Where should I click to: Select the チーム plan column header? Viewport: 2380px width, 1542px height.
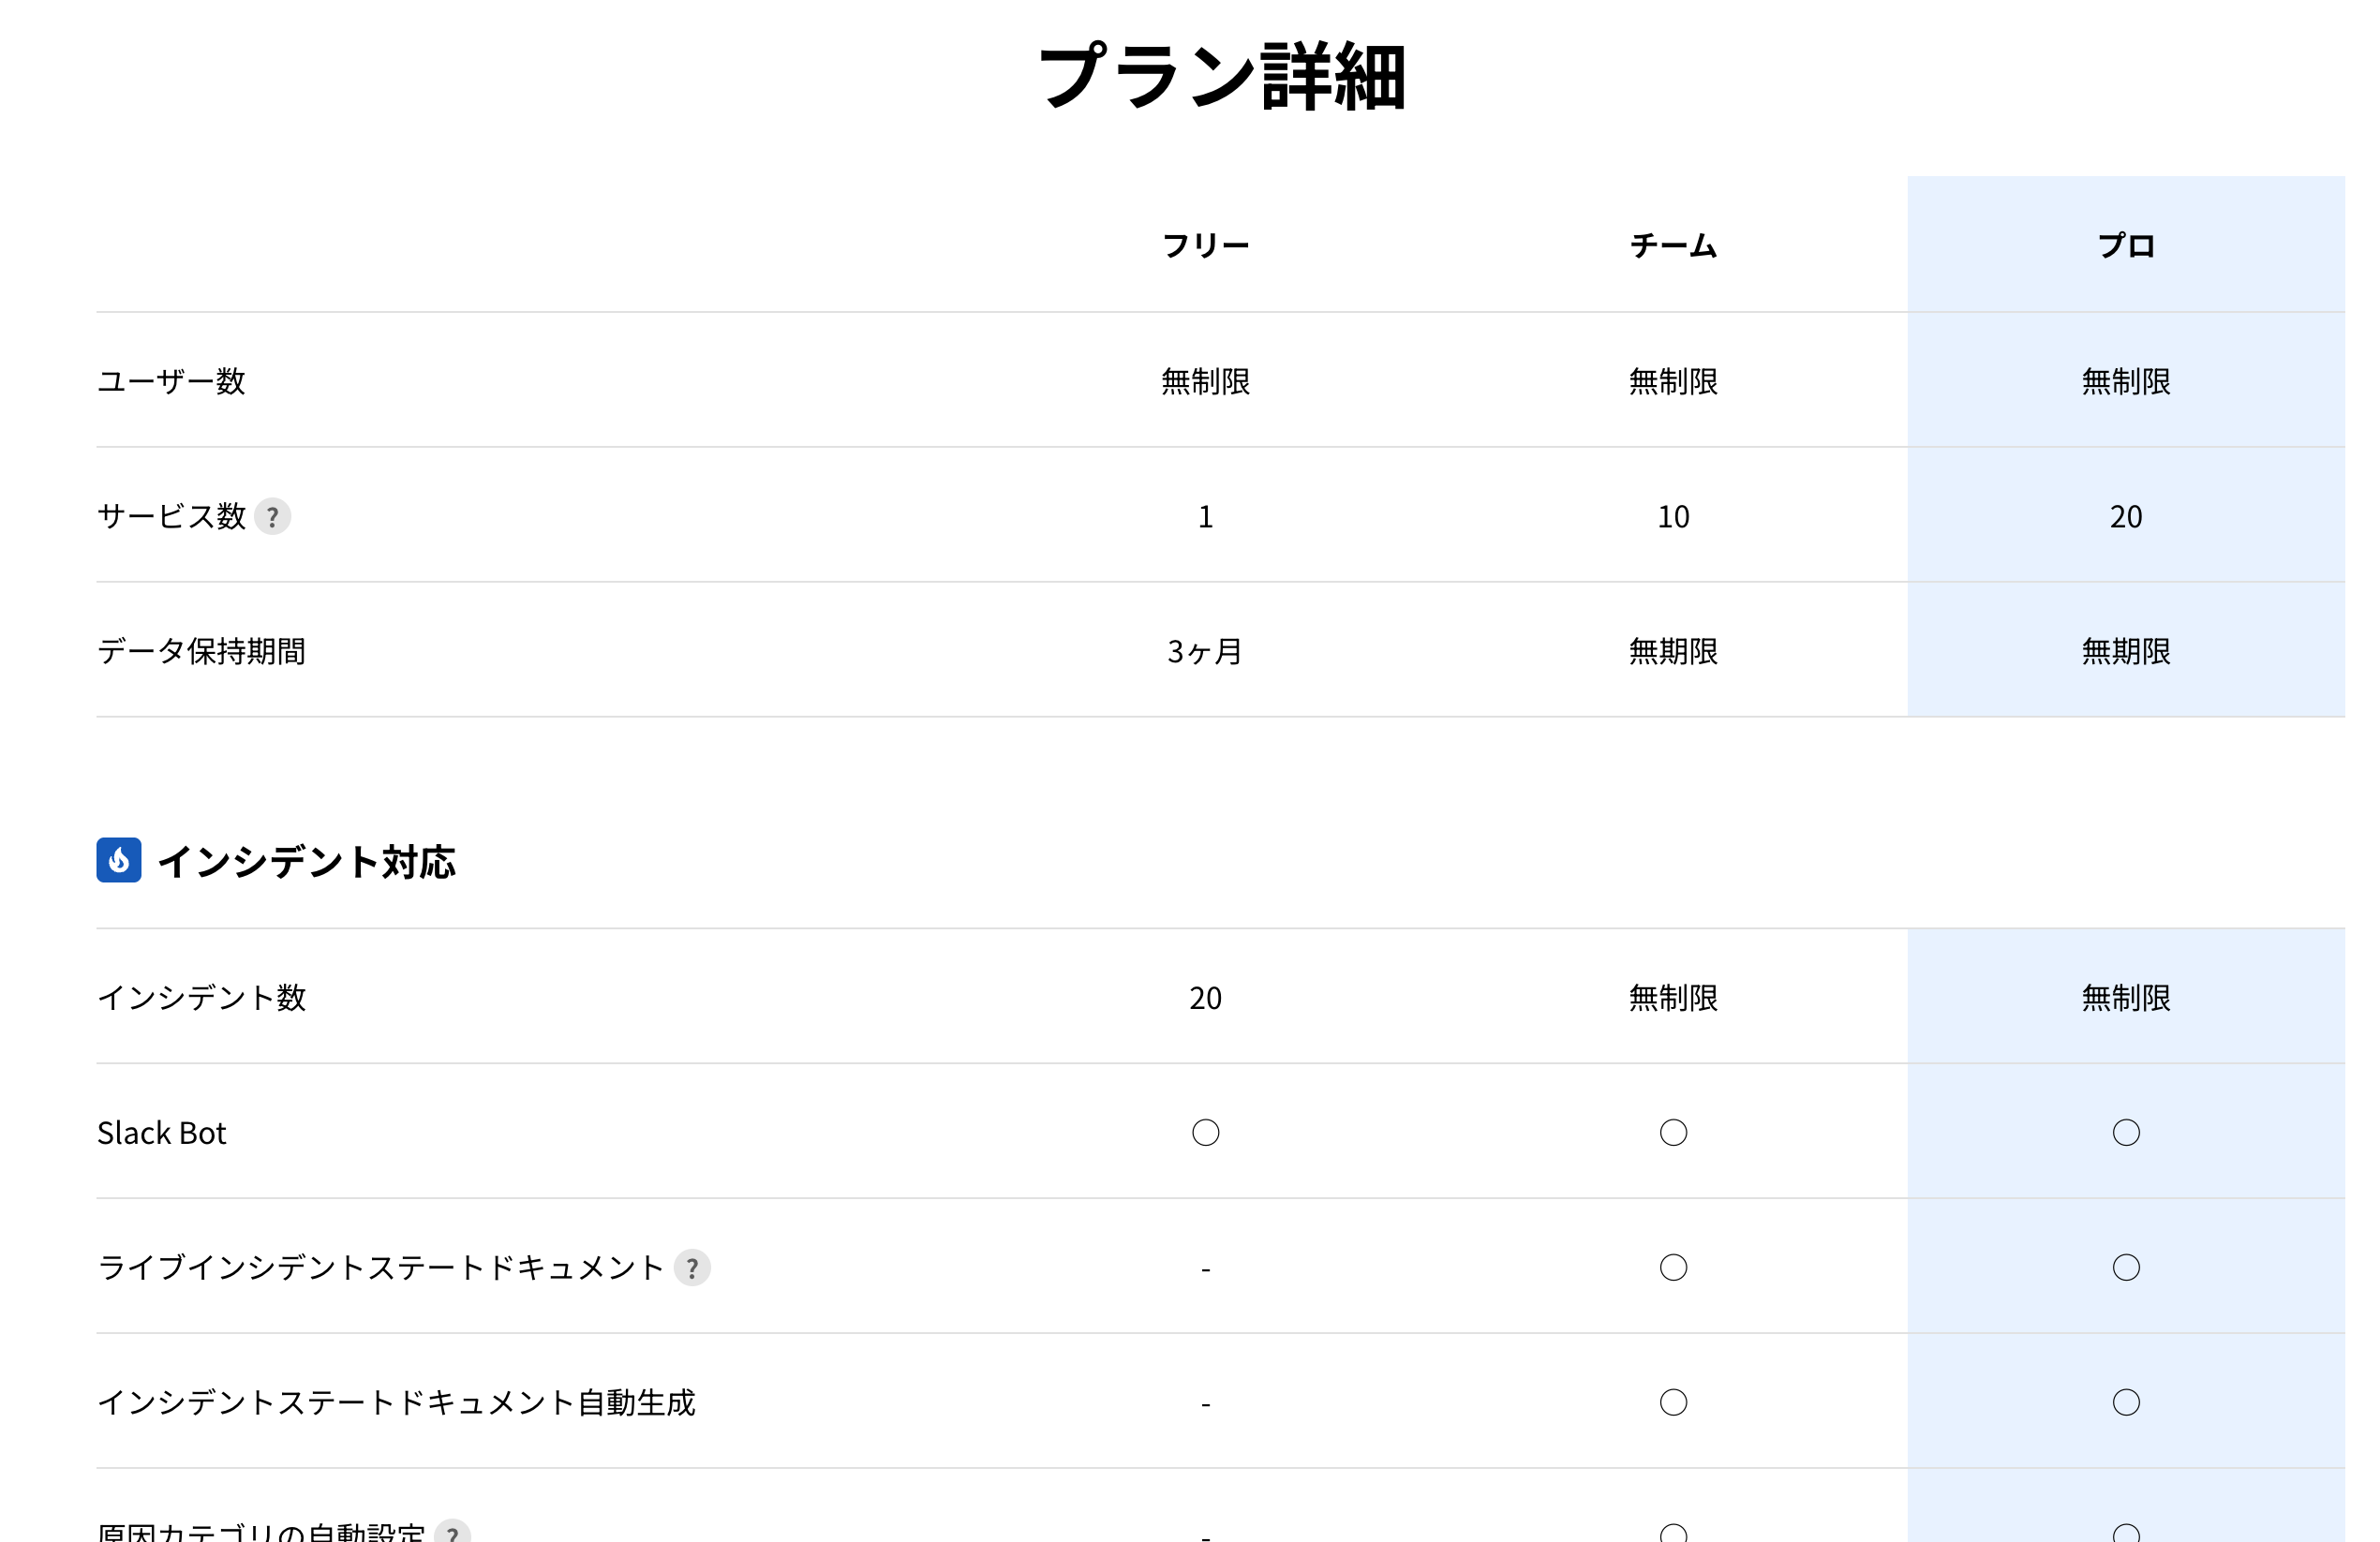[1673, 246]
